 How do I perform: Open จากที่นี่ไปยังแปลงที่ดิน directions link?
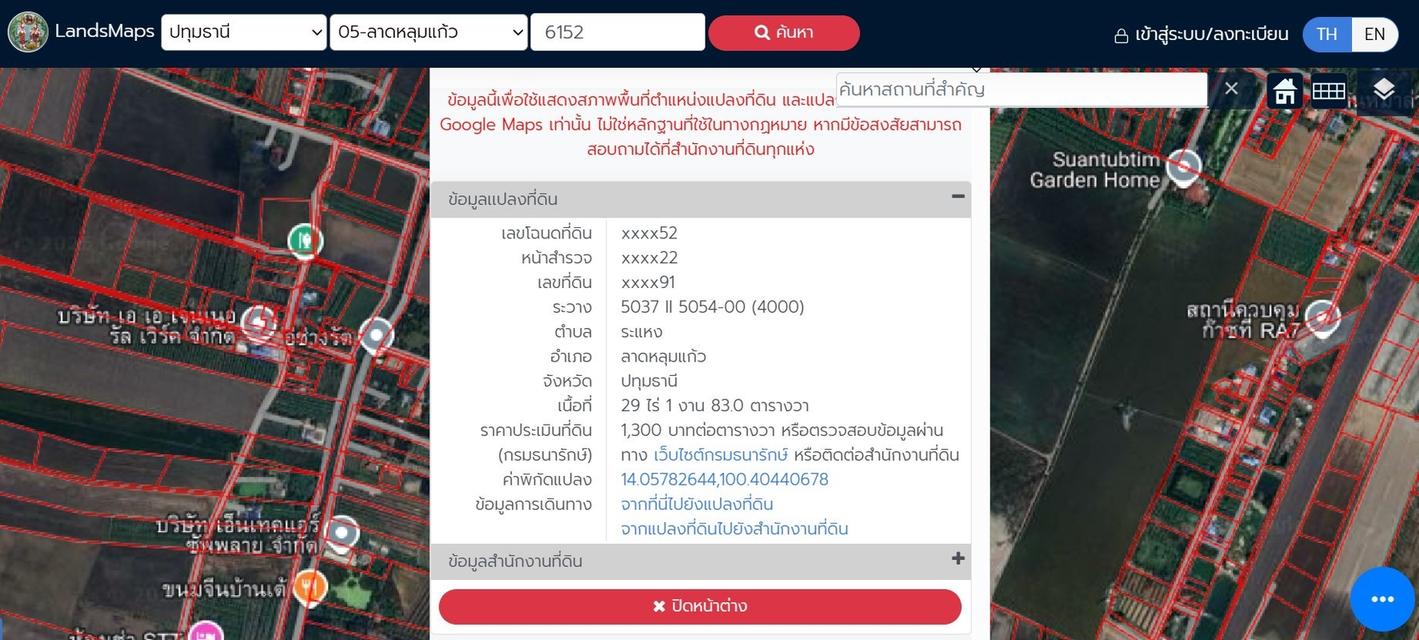(697, 504)
